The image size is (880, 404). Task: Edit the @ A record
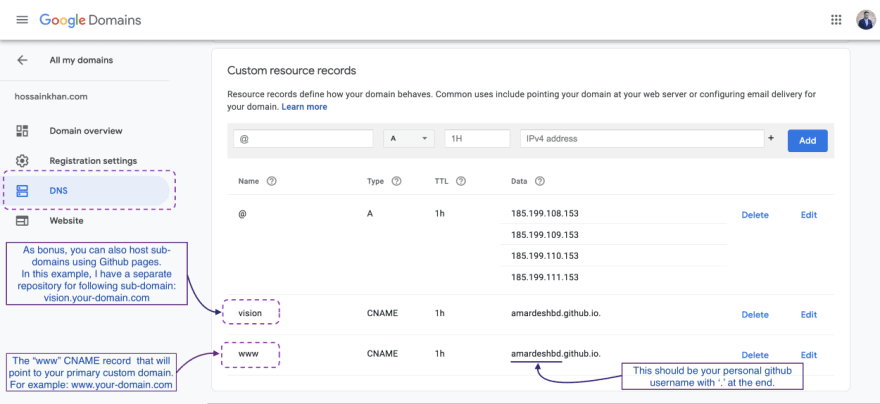809,215
